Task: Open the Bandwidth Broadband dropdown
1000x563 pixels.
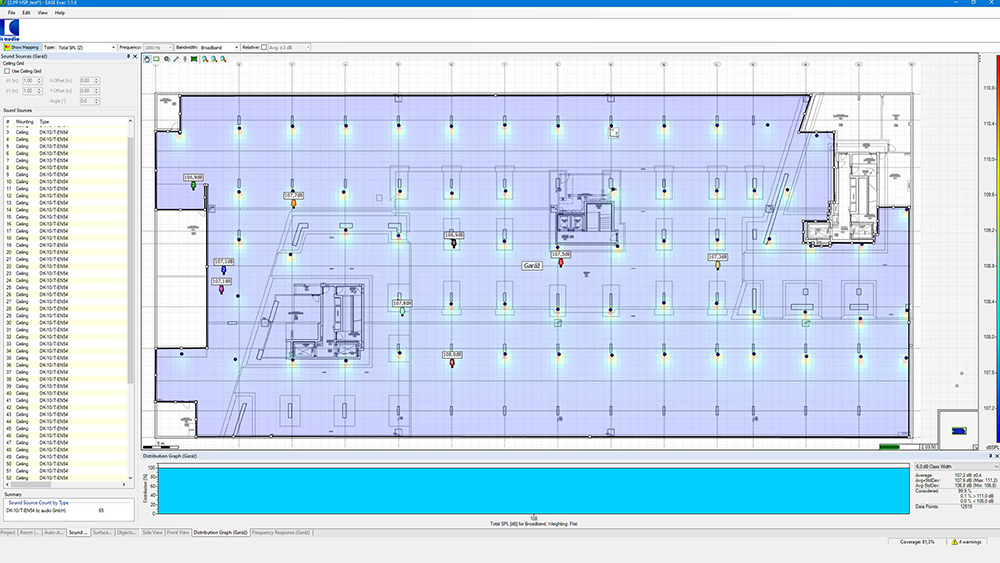Action: 219,47
